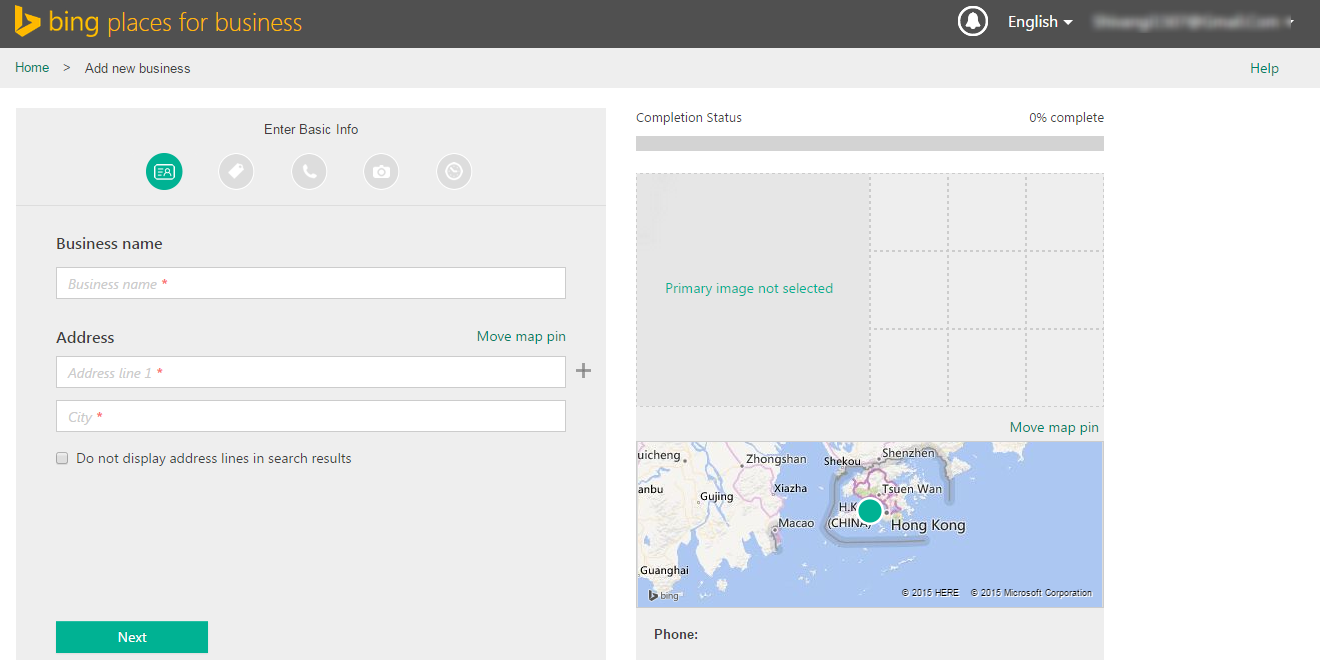Click the 'Macao' label on map
1320x660 pixels.
[x=796, y=523]
